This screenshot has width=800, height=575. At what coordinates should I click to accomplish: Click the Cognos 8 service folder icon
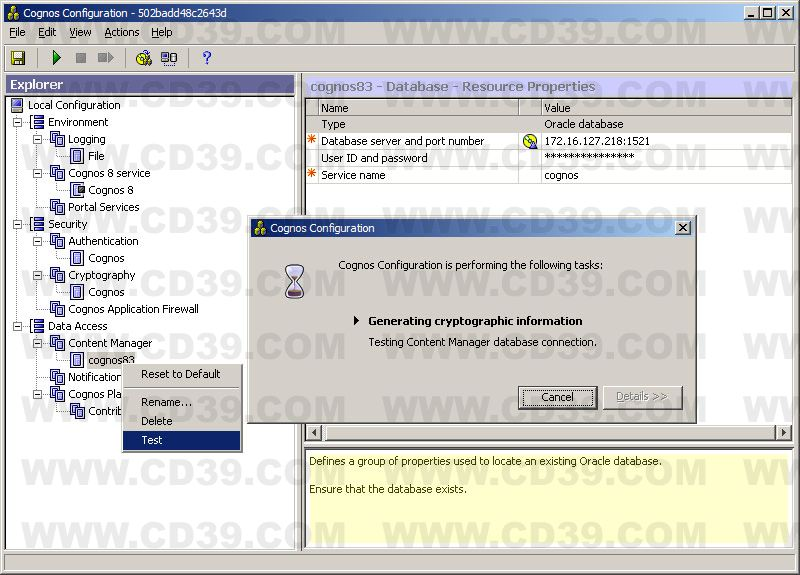pyautogui.click(x=57, y=173)
